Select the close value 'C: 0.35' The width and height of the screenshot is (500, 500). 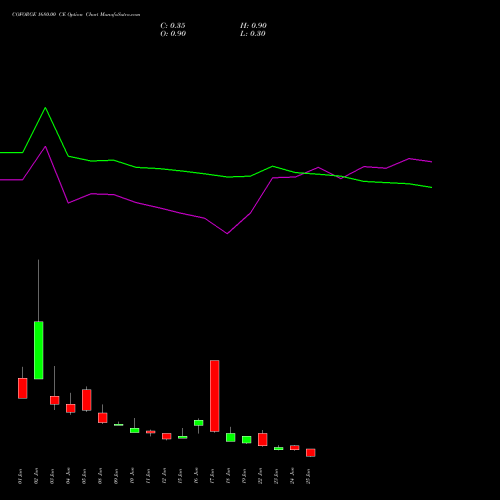coord(173,26)
